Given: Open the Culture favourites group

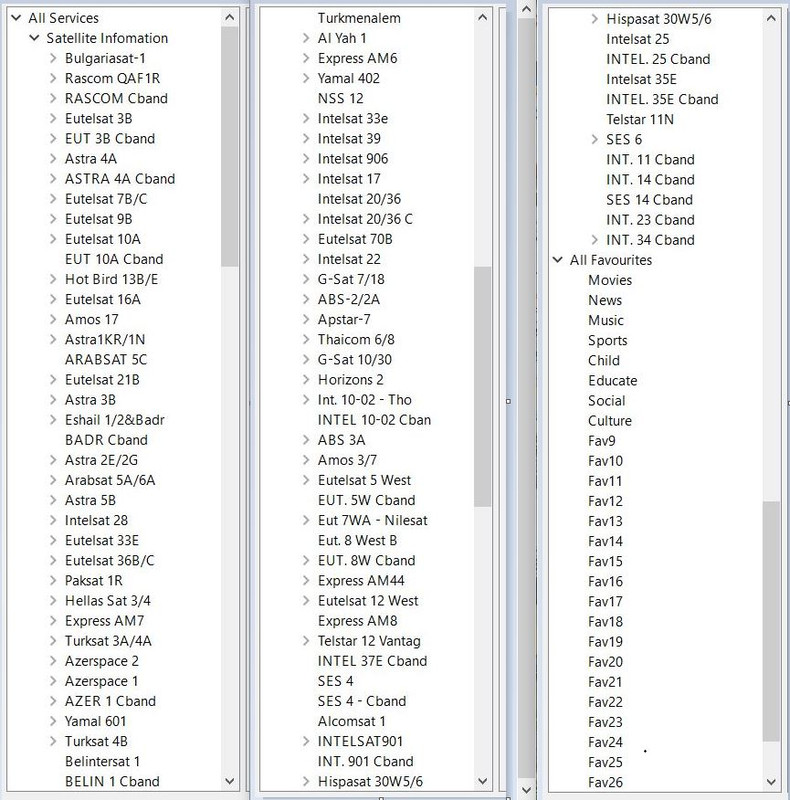Looking at the screenshot, I should [610, 420].
